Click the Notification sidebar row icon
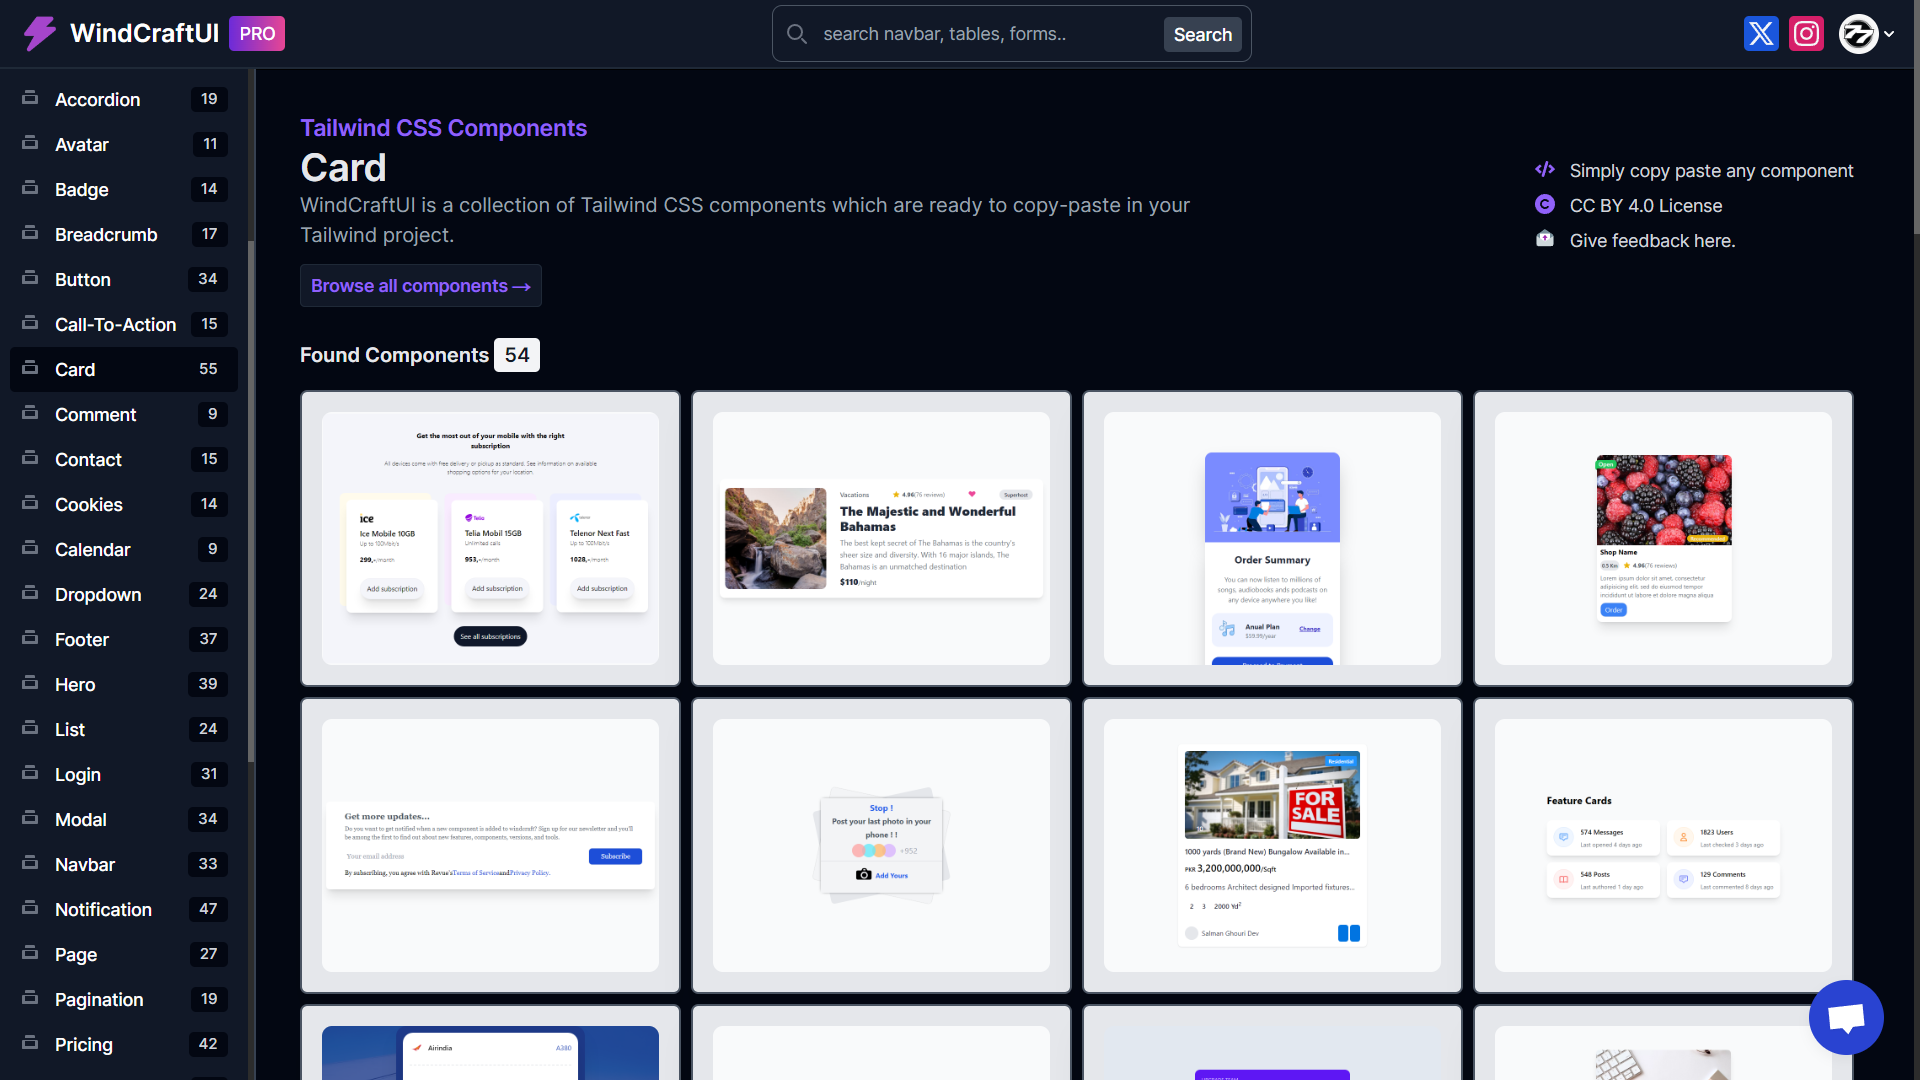This screenshot has height=1080, width=1920. pyautogui.click(x=30, y=908)
